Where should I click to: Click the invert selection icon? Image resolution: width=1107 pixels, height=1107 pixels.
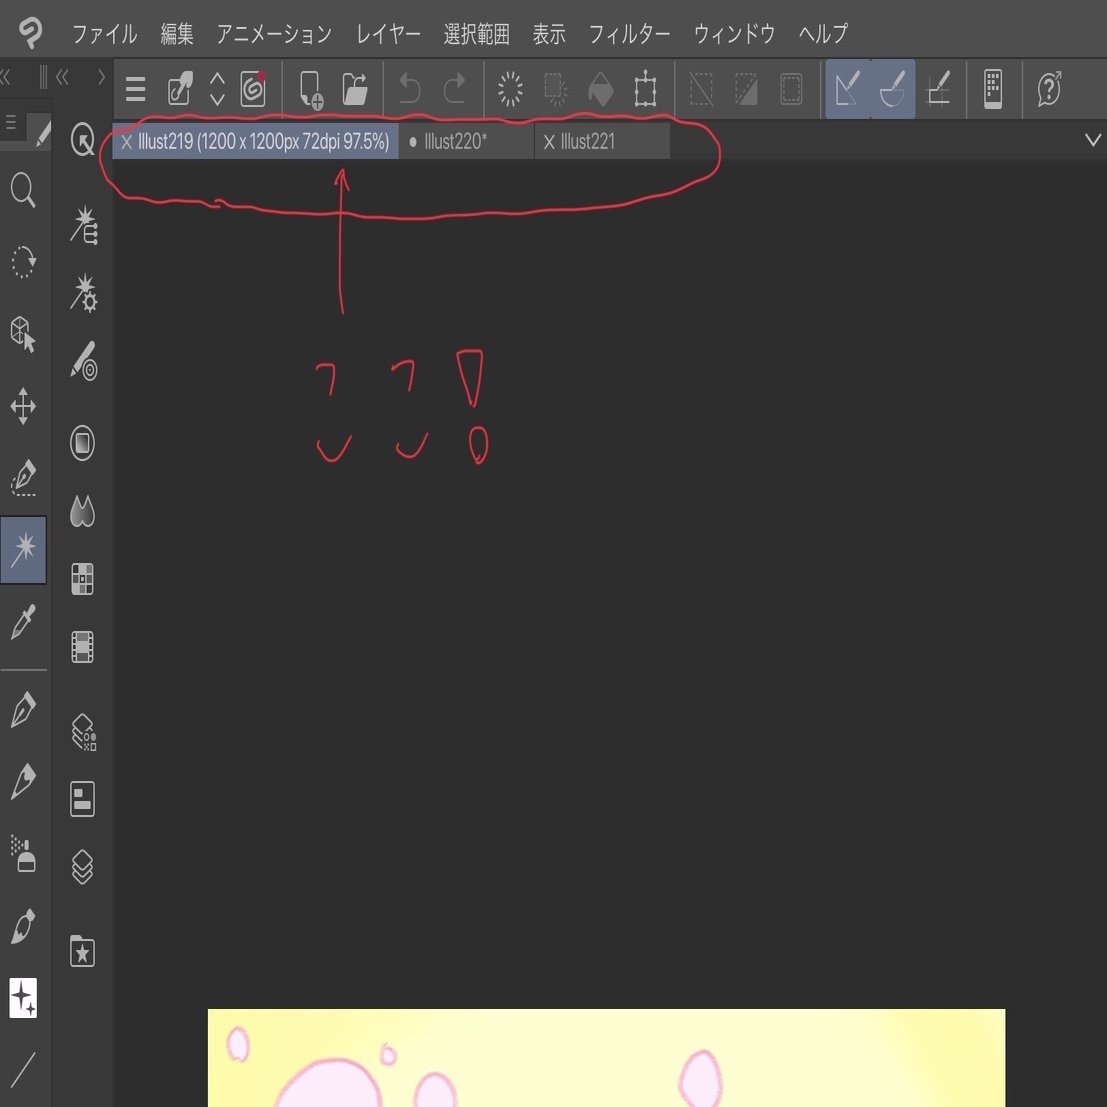coord(746,89)
